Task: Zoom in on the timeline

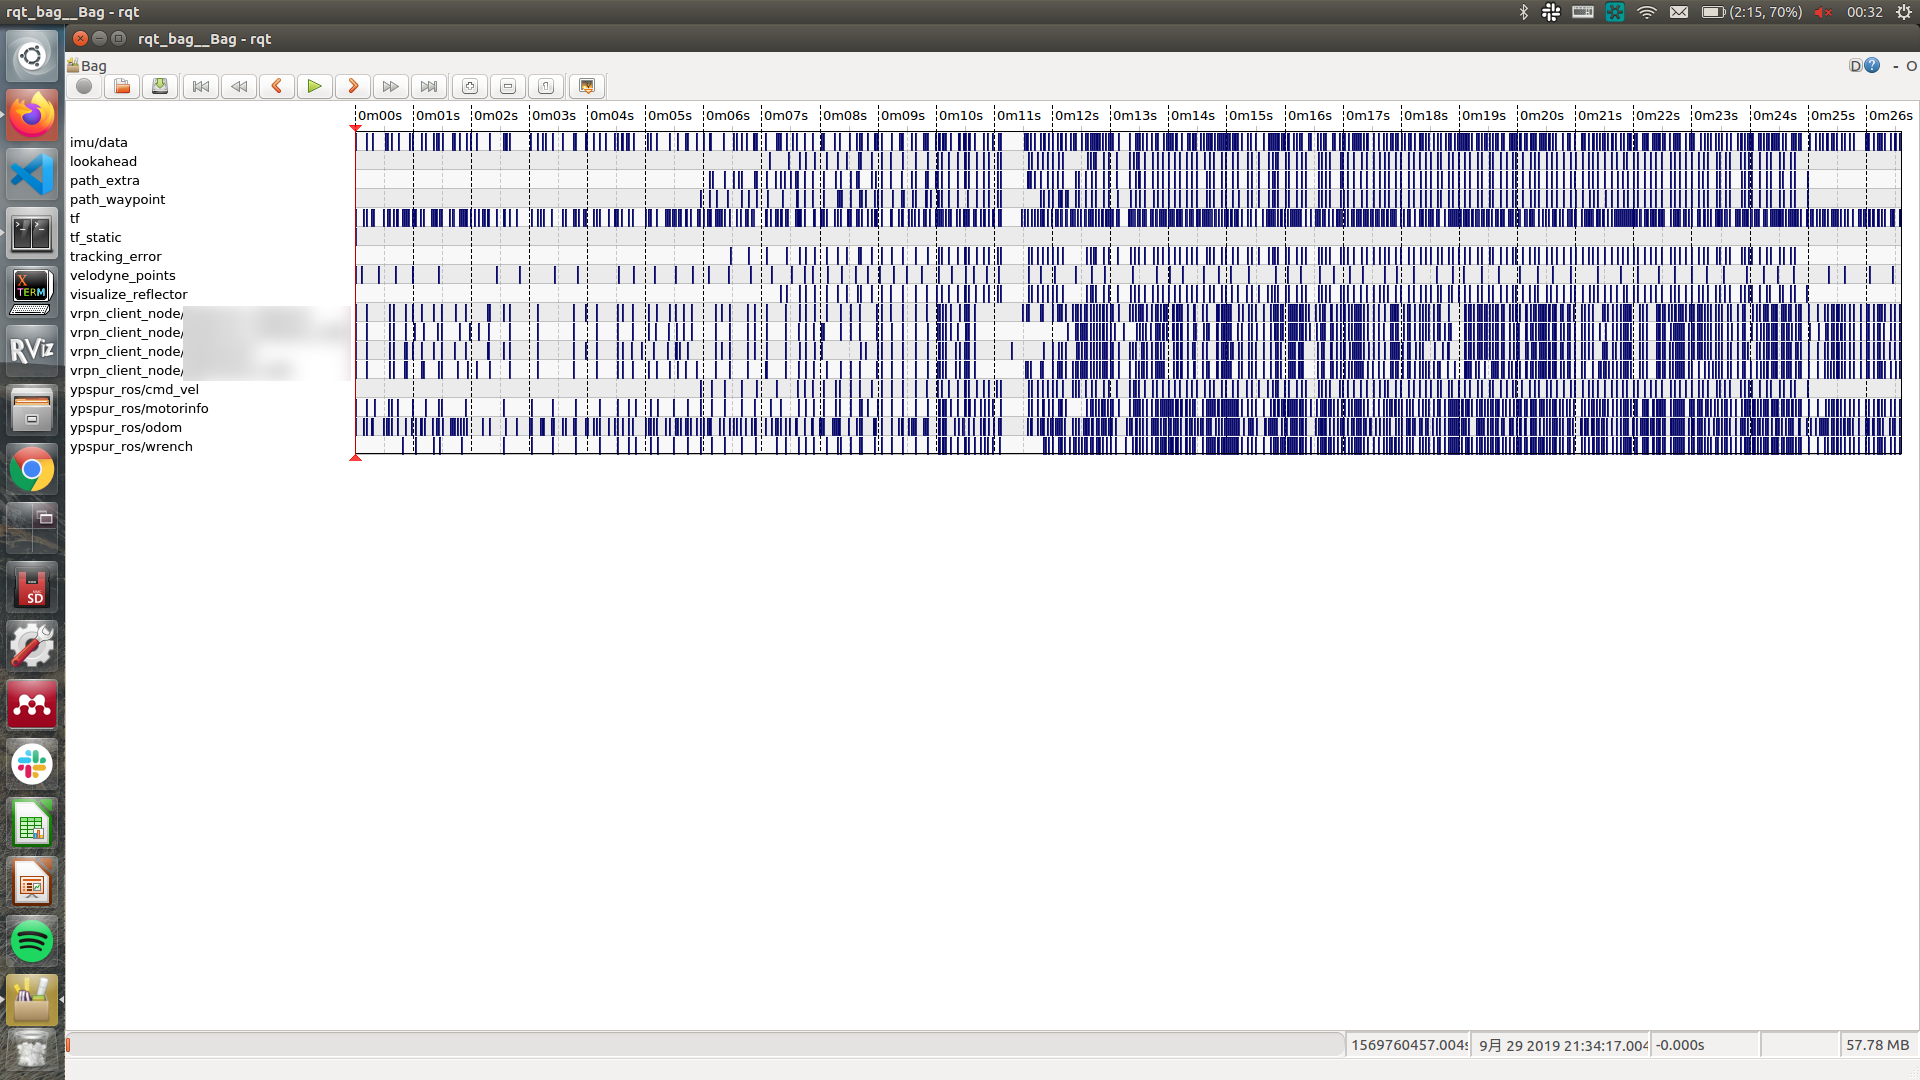Action: click(470, 86)
